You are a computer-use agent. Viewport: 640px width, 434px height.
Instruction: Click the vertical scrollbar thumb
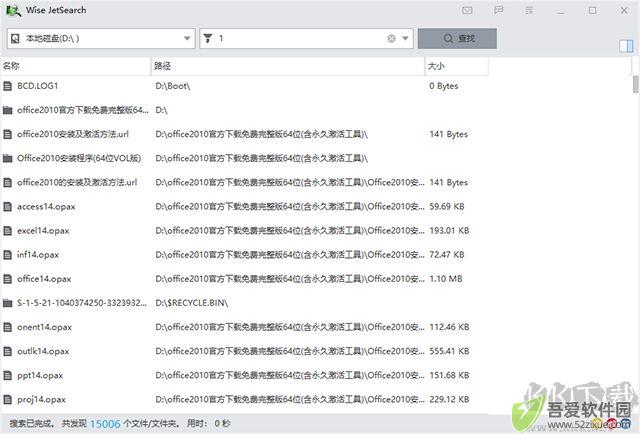636,84
